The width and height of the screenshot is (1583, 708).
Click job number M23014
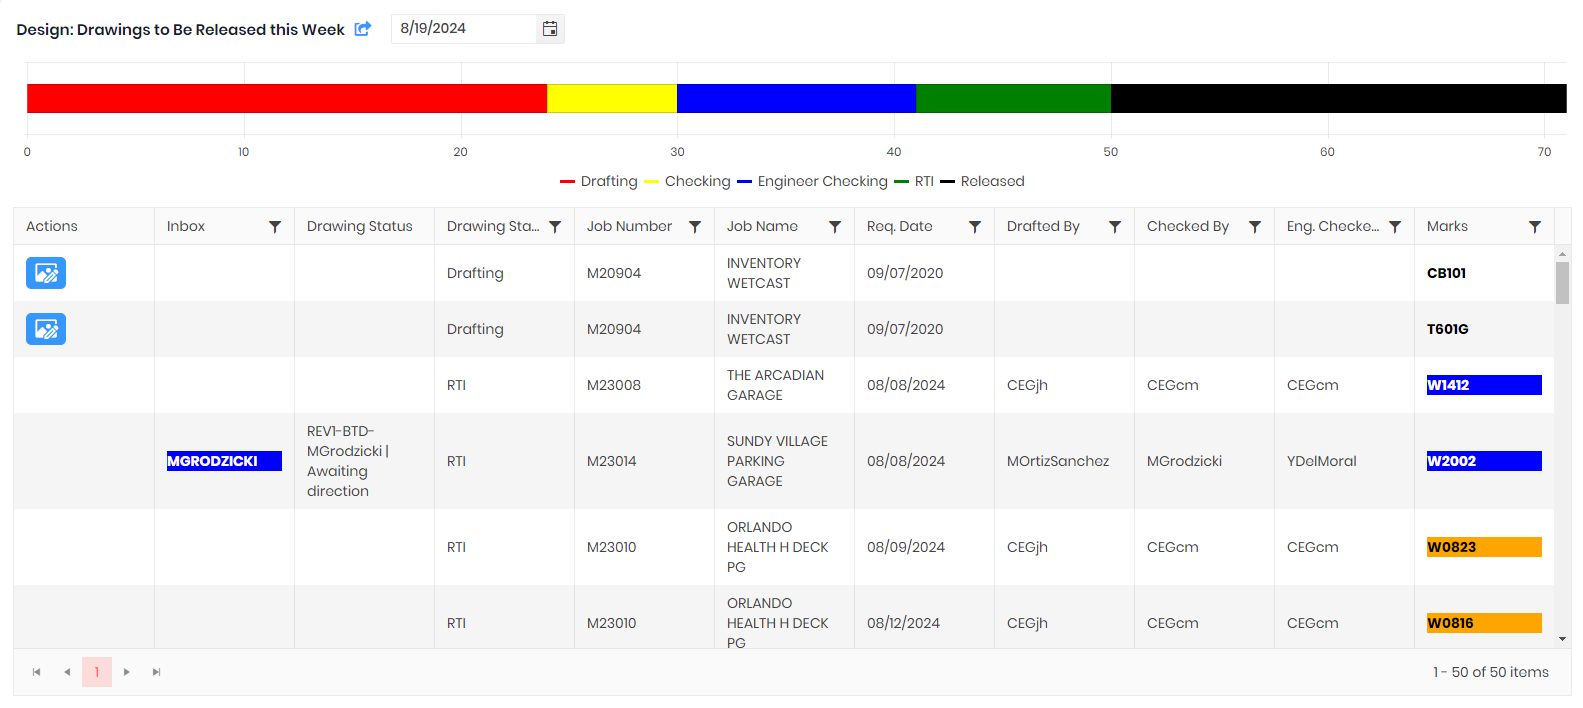[612, 461]
